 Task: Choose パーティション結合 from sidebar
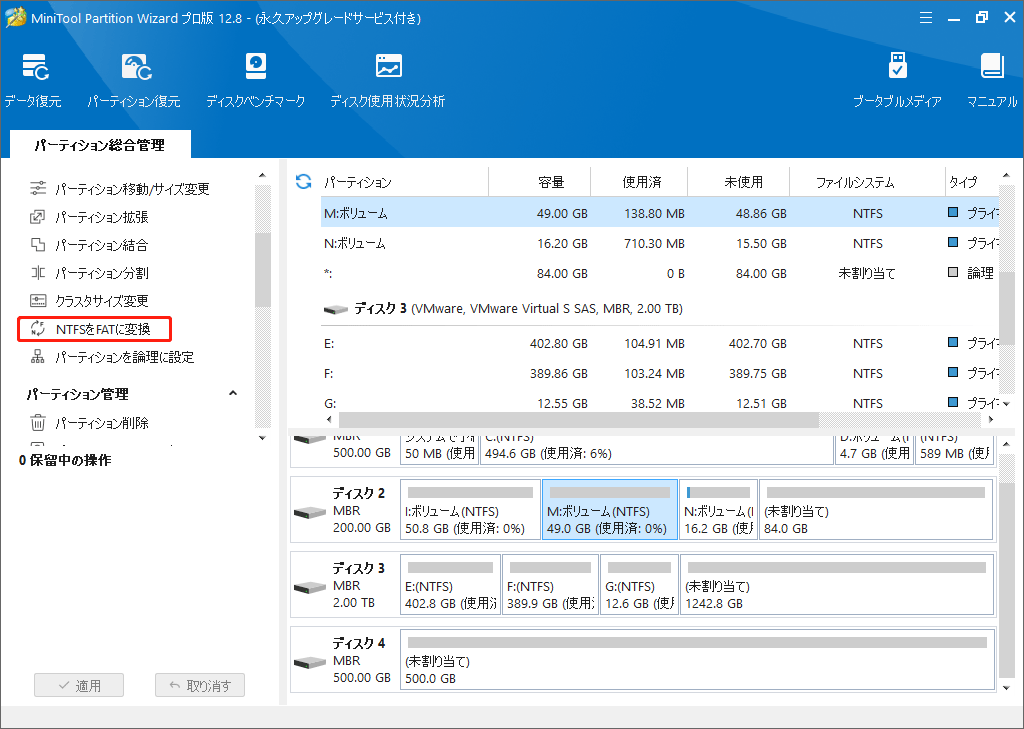(102, 245)
